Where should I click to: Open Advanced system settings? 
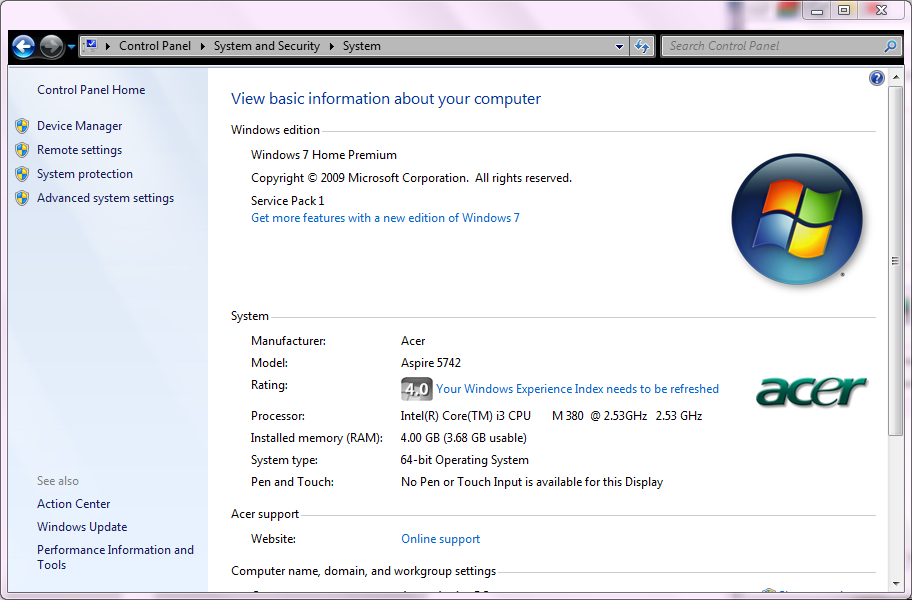pyautogui.click(x=105, y=198)
